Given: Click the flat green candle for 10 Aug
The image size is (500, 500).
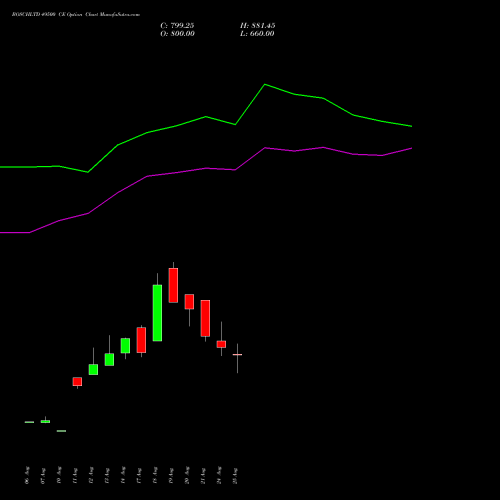Looking at the screenshot, I should (61, 431).
